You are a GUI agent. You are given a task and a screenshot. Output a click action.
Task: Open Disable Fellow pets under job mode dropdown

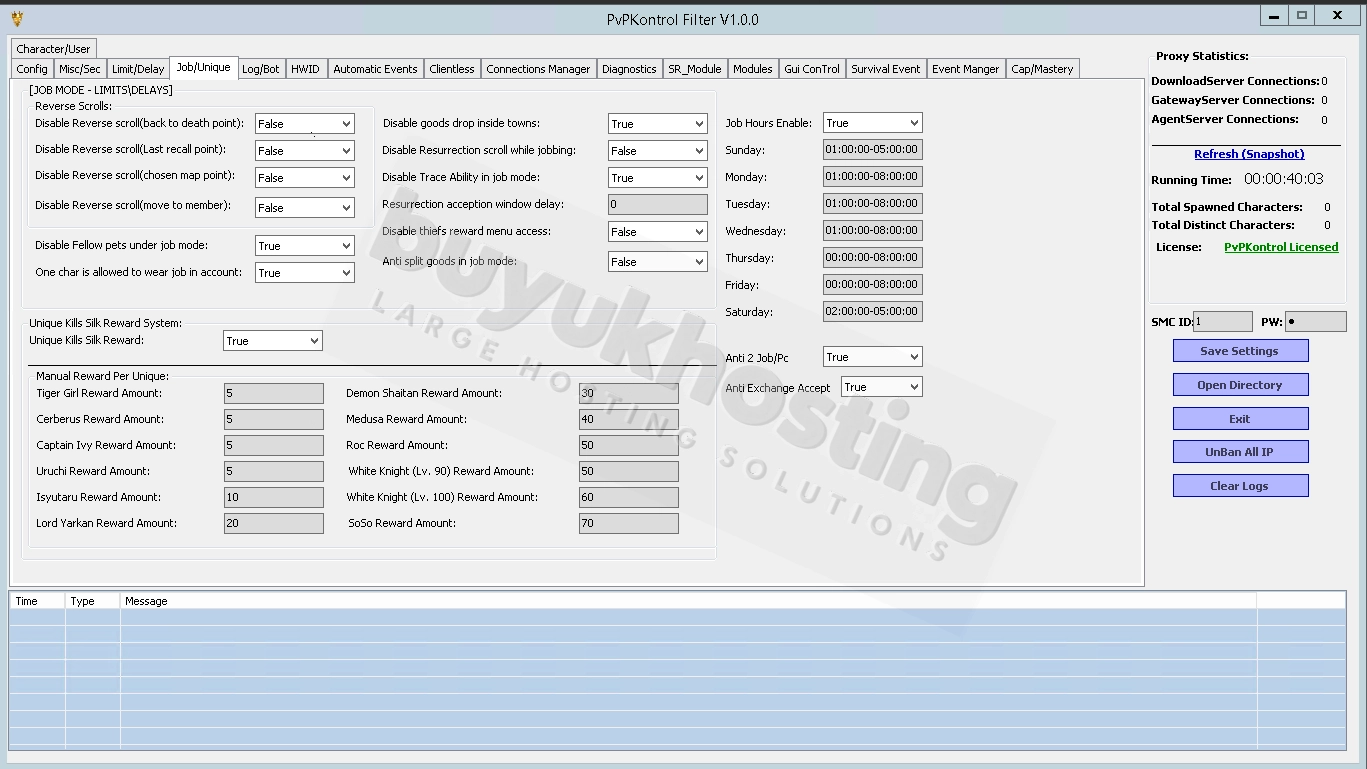[304, 246]
